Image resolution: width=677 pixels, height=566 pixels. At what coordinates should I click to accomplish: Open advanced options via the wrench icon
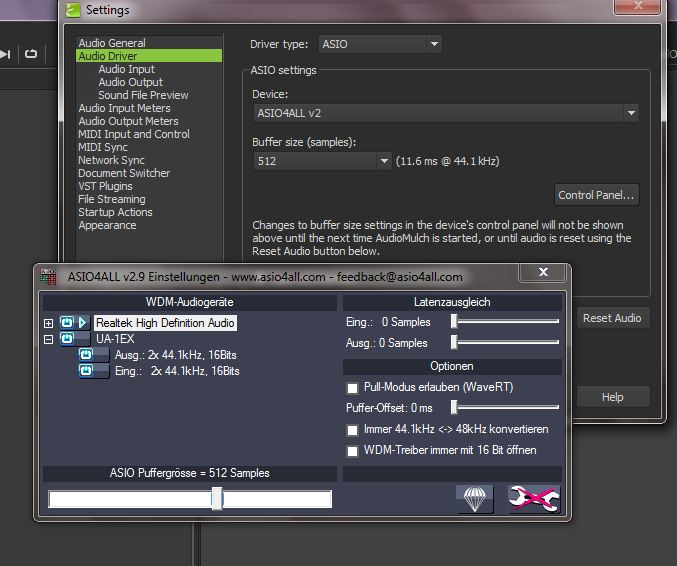(534, 499)
